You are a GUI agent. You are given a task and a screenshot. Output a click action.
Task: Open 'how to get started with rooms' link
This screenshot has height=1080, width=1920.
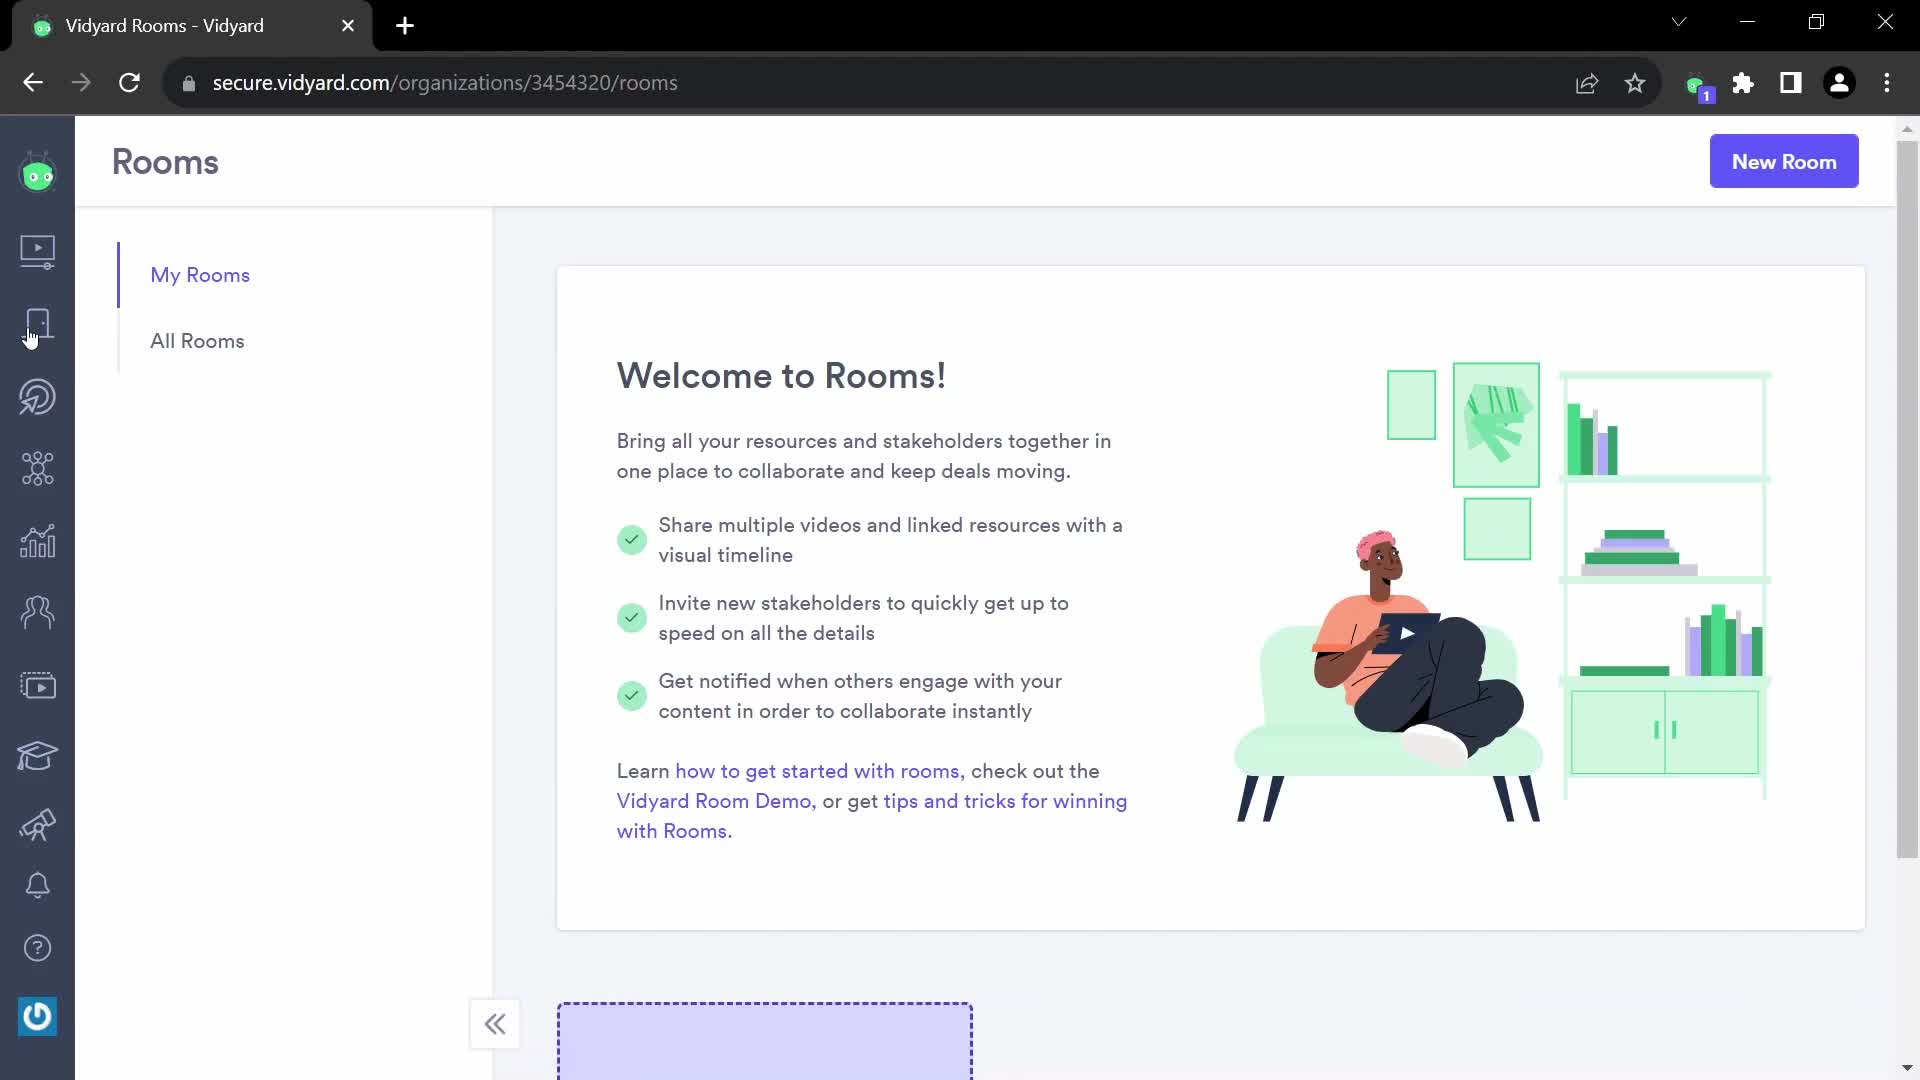[817, 771]
